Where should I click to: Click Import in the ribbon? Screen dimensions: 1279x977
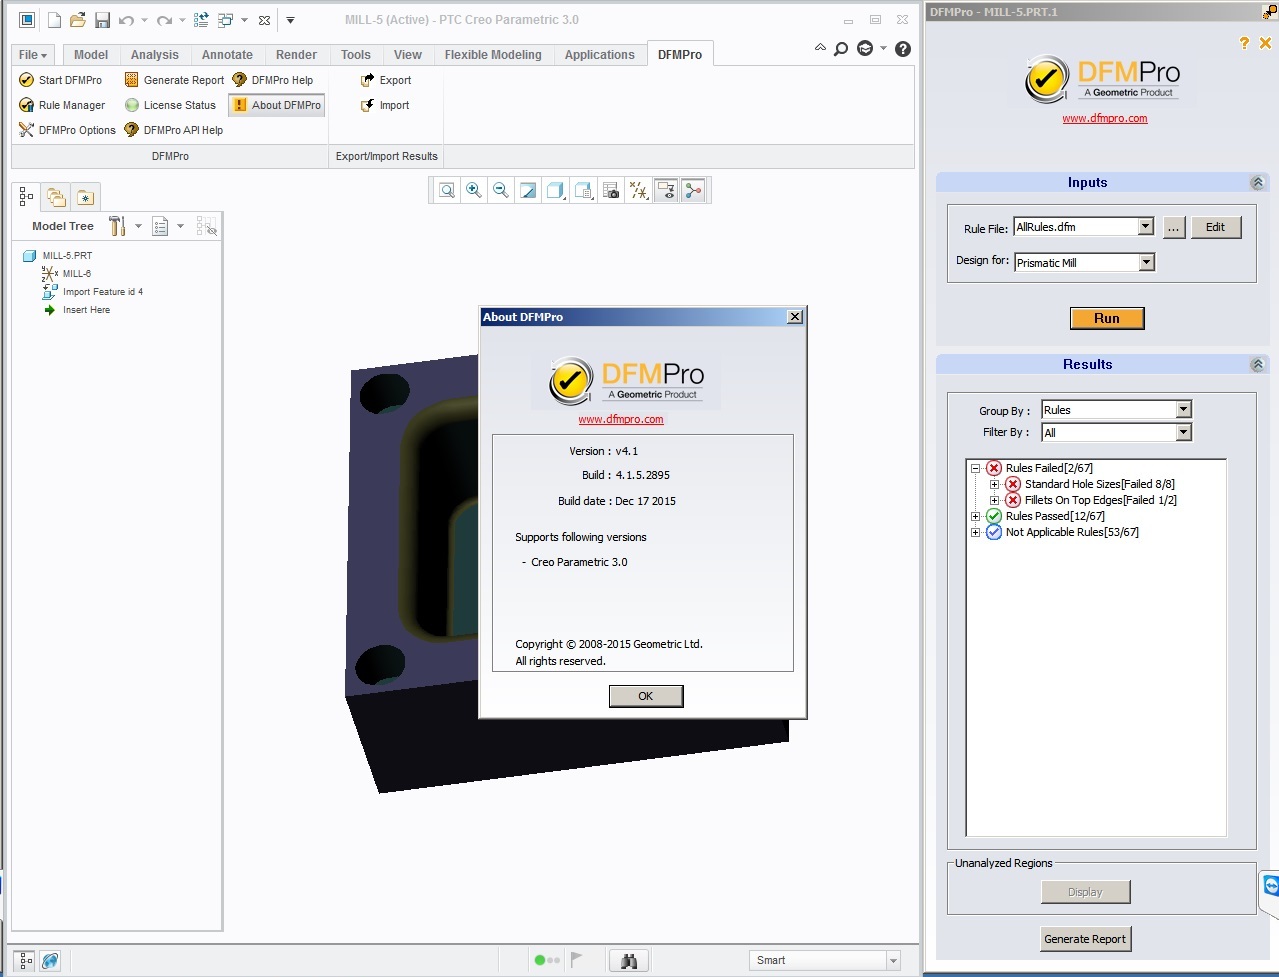(385, 105)
